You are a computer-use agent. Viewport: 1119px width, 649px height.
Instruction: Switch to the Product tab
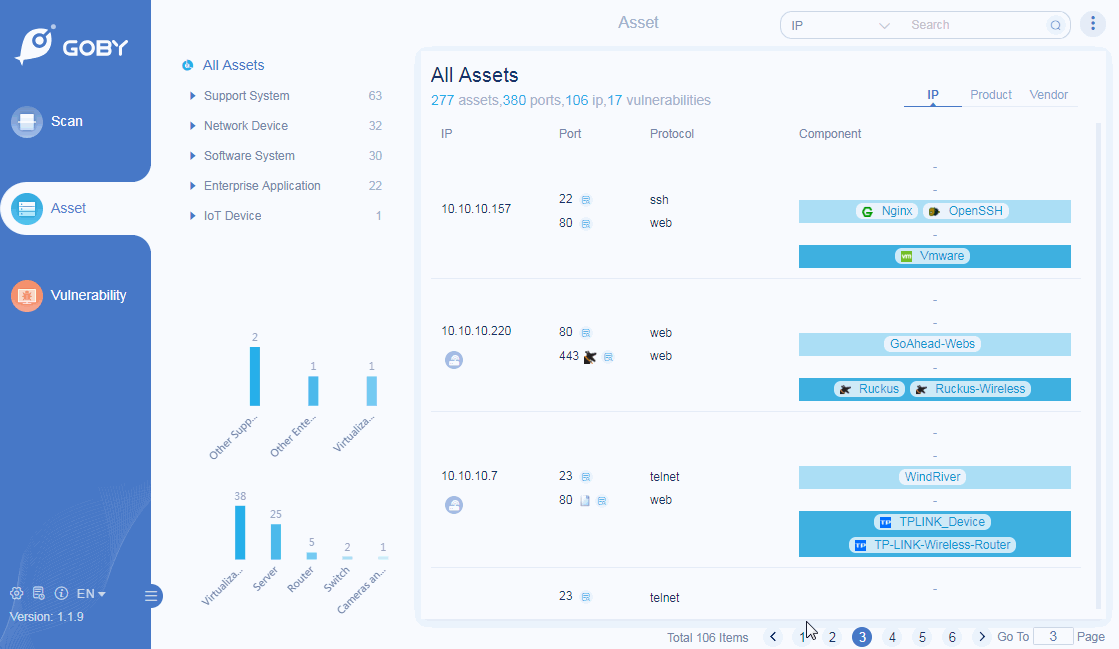pos(991,95)
